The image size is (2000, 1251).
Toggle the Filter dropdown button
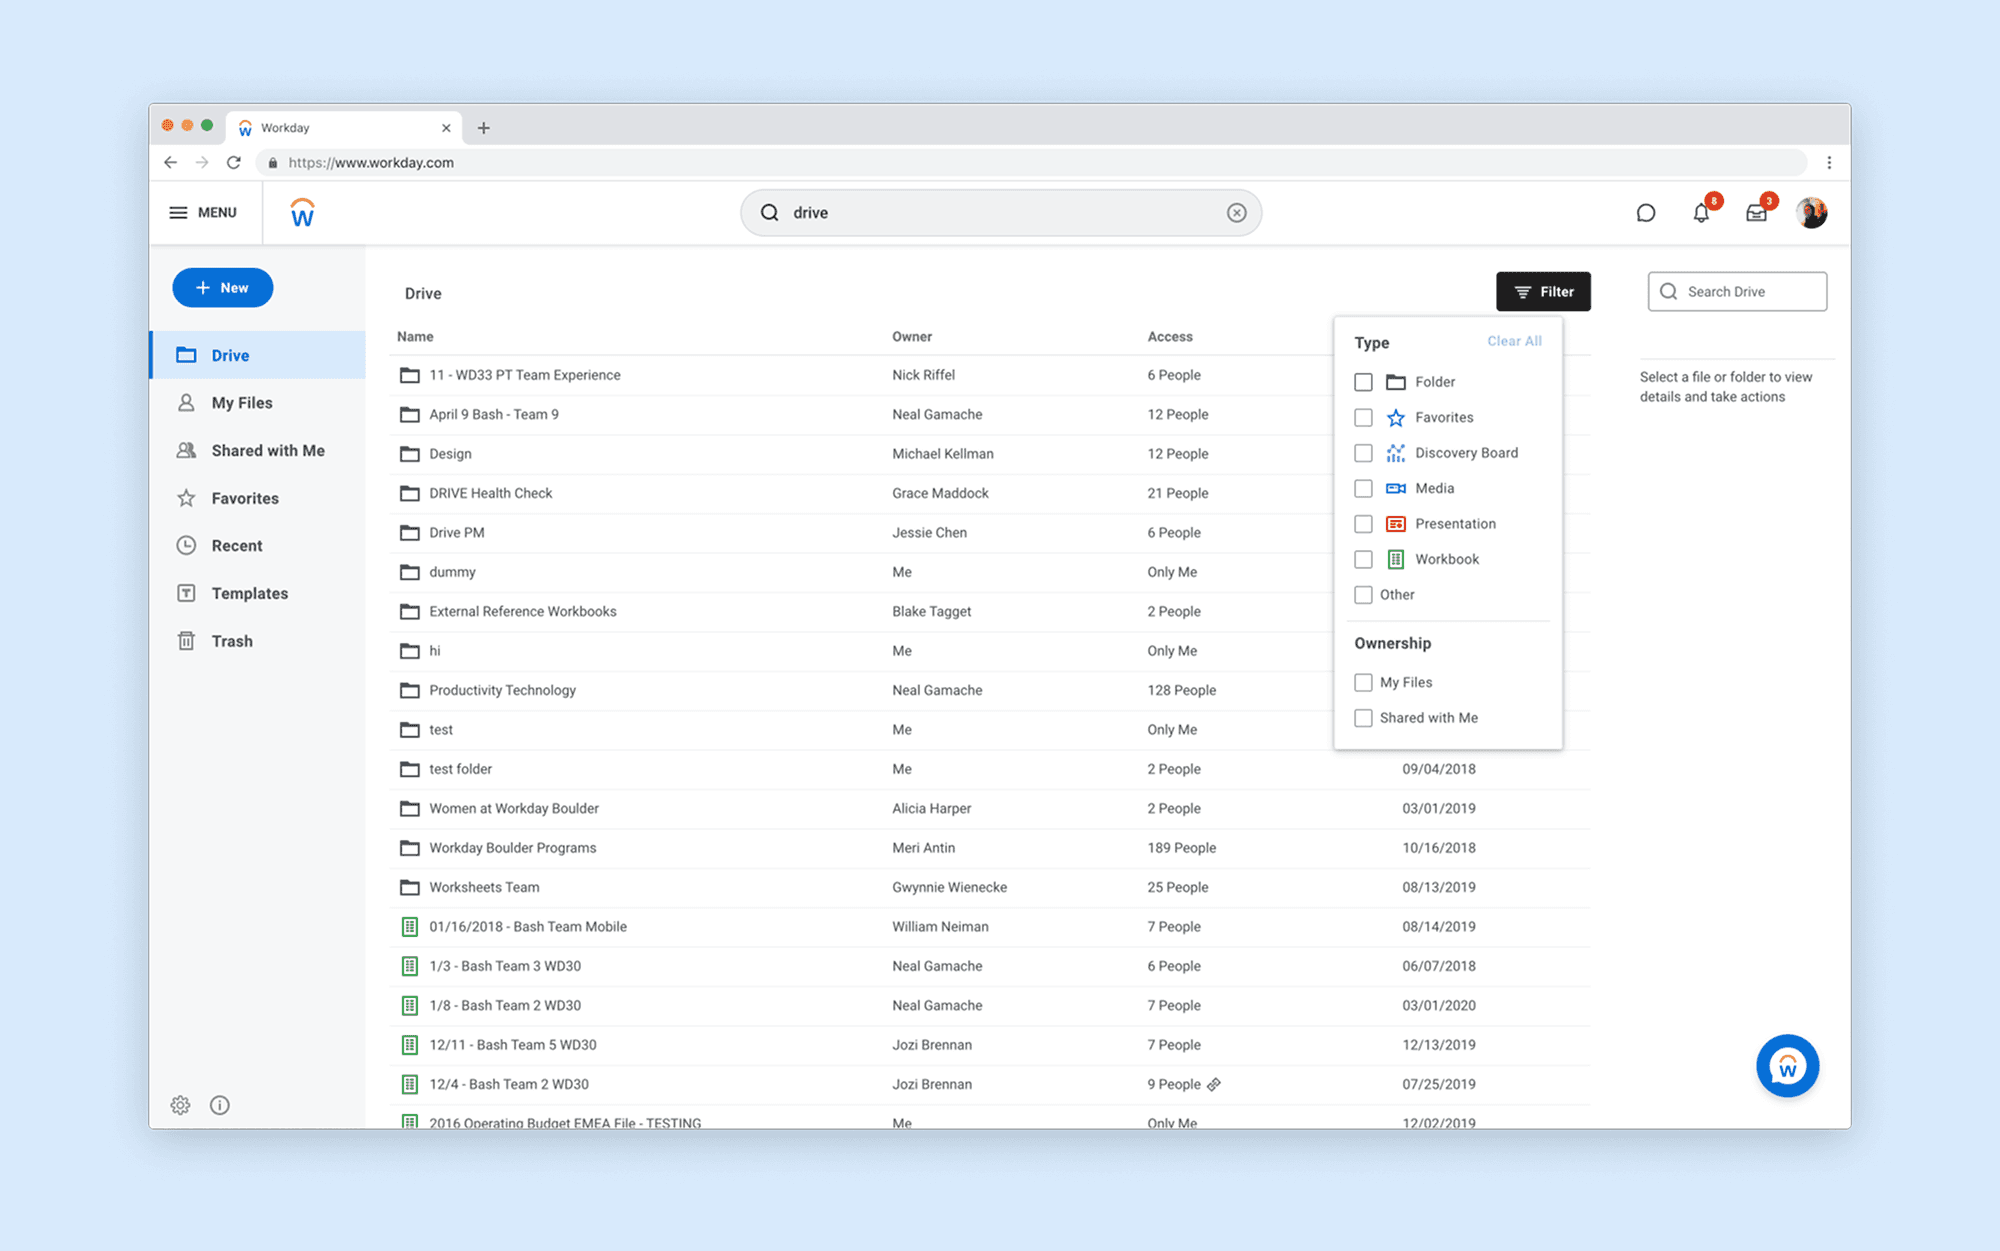1543,292
